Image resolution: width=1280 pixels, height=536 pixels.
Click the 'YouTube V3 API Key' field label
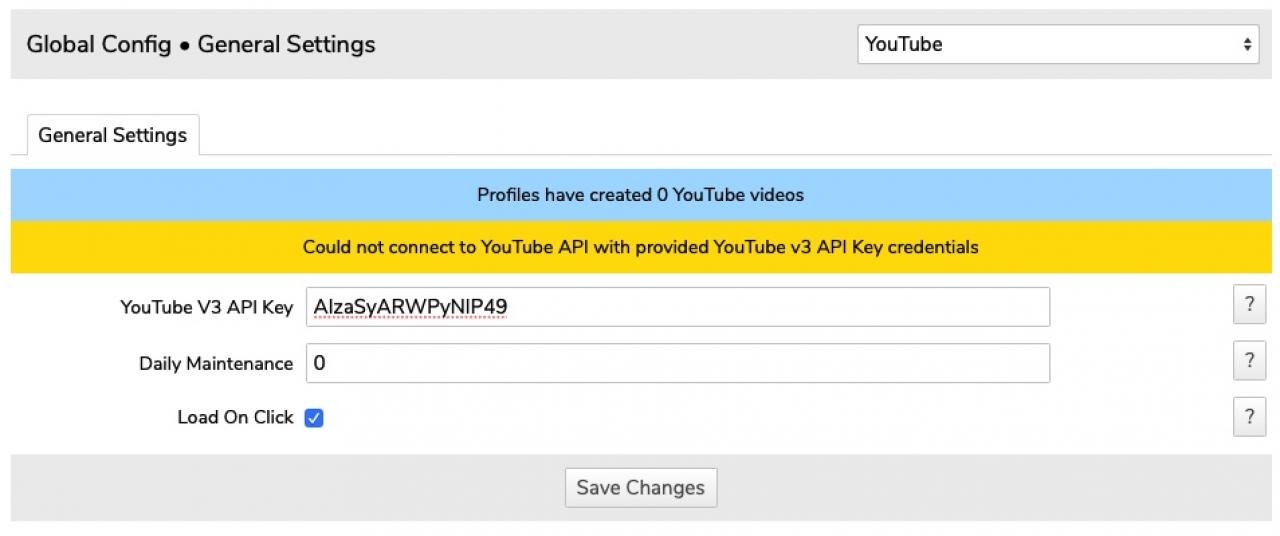pyautogui.click(x=206, y=307)
